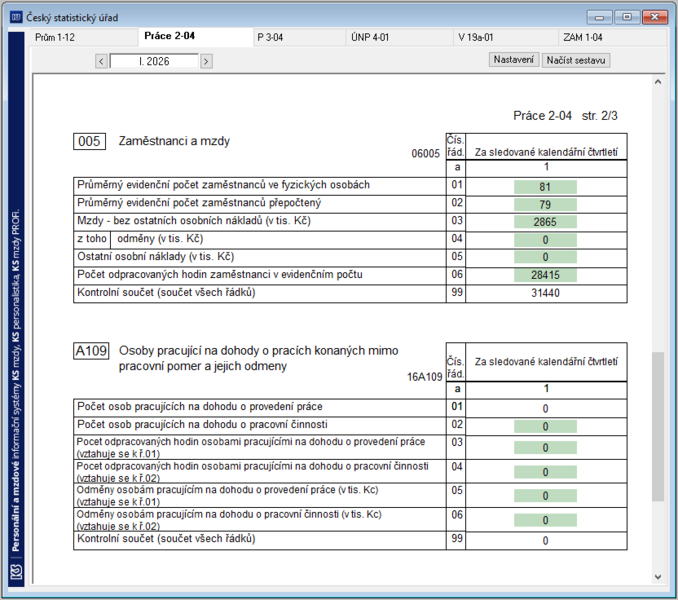Click the scrollbar down arrow
The image size is (678, 600).
pos(658,577)
